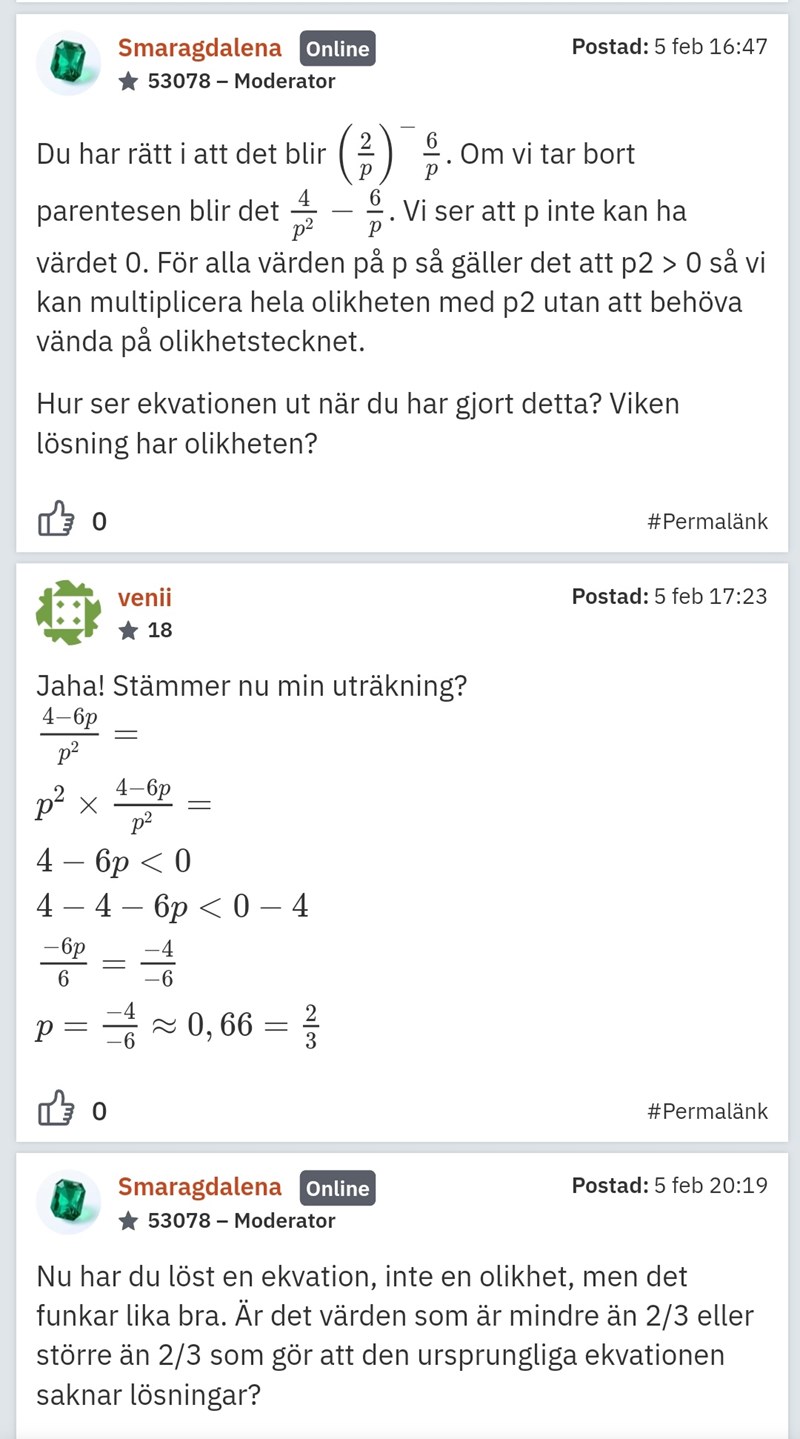The image size is (800, 1439).
Task: Like venii's post with the thumbs-up icon
Action: coord(55,1110)
